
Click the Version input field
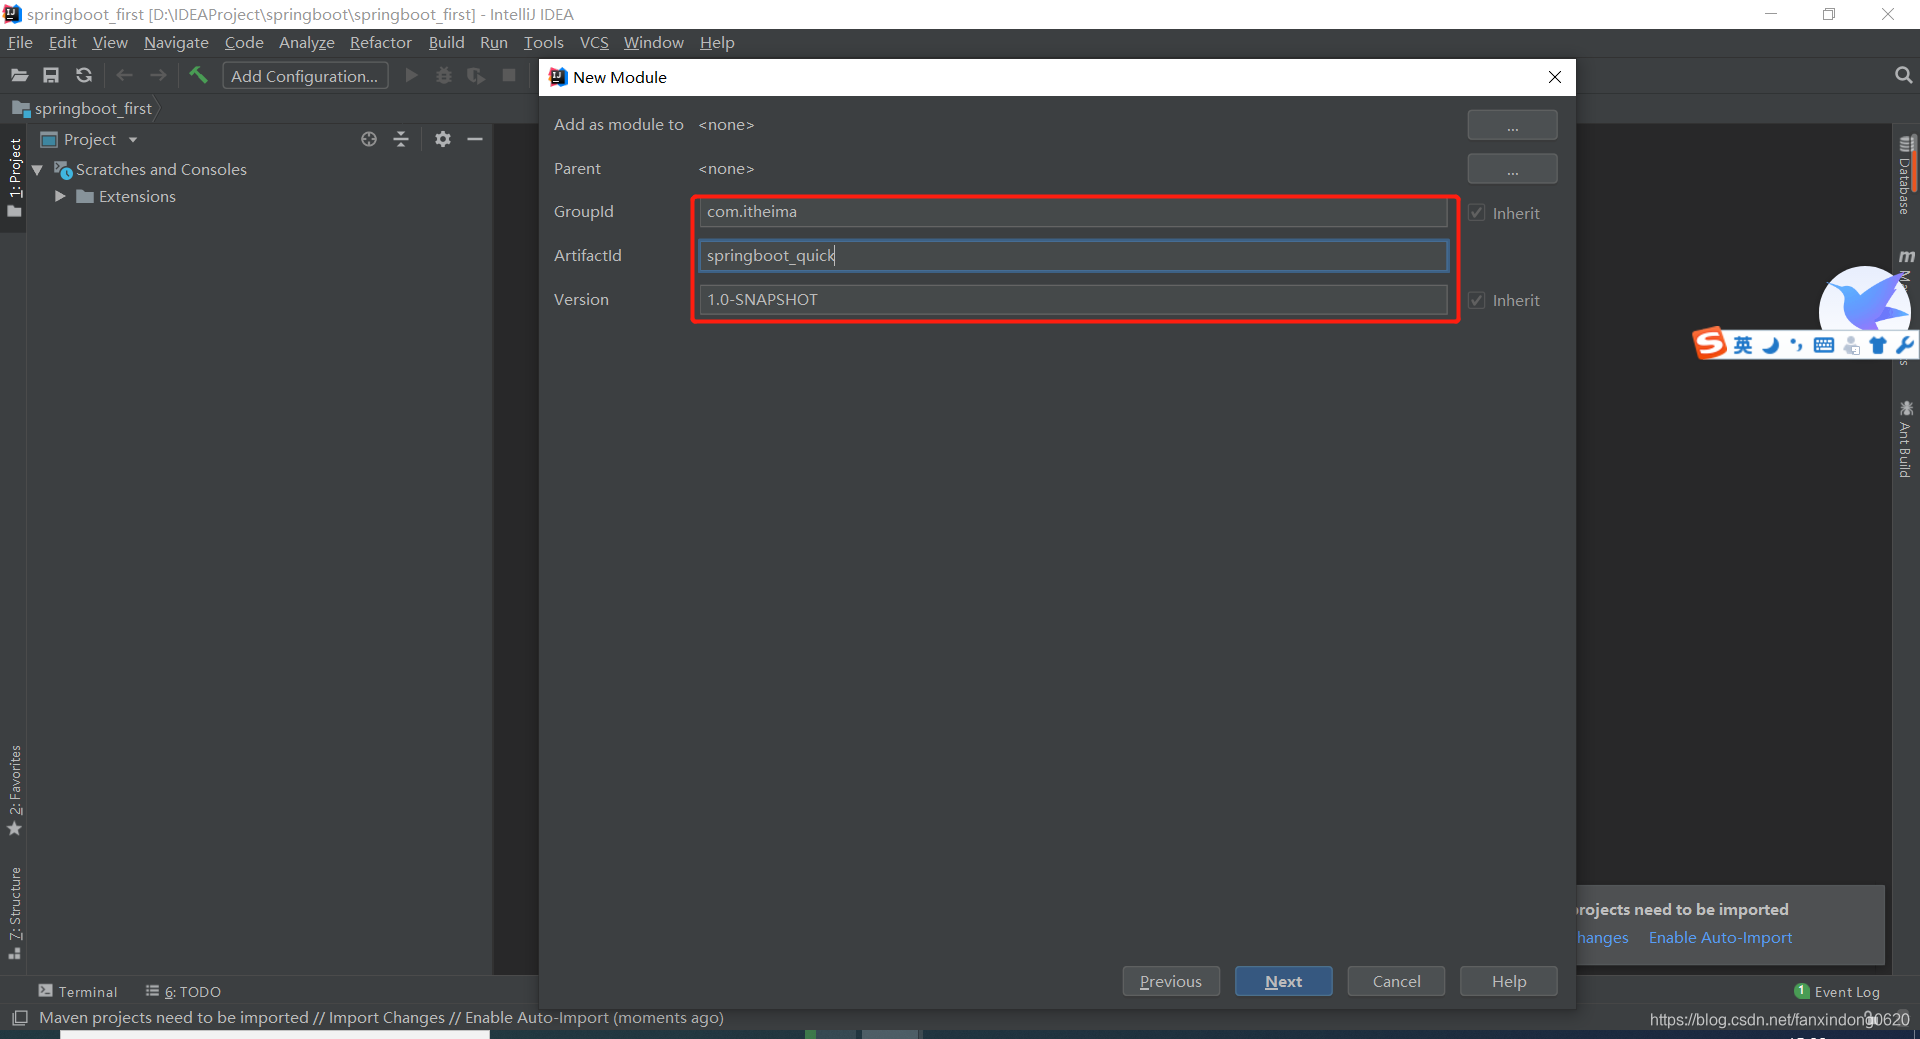click(1073, 300)
